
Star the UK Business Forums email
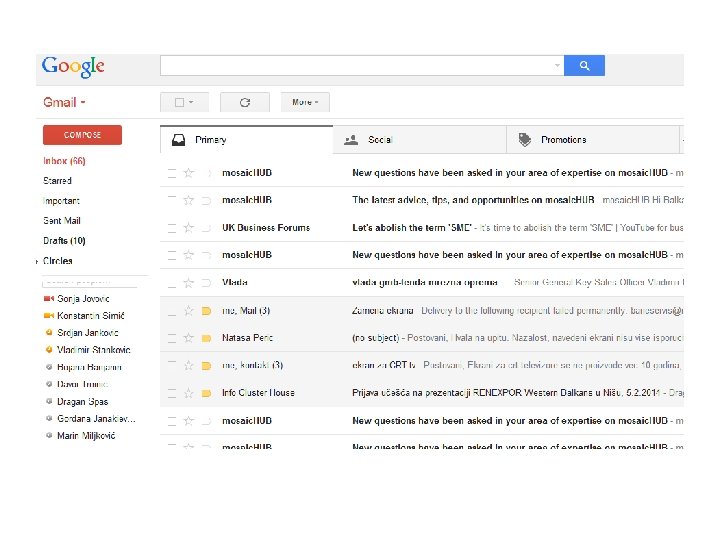188,227
